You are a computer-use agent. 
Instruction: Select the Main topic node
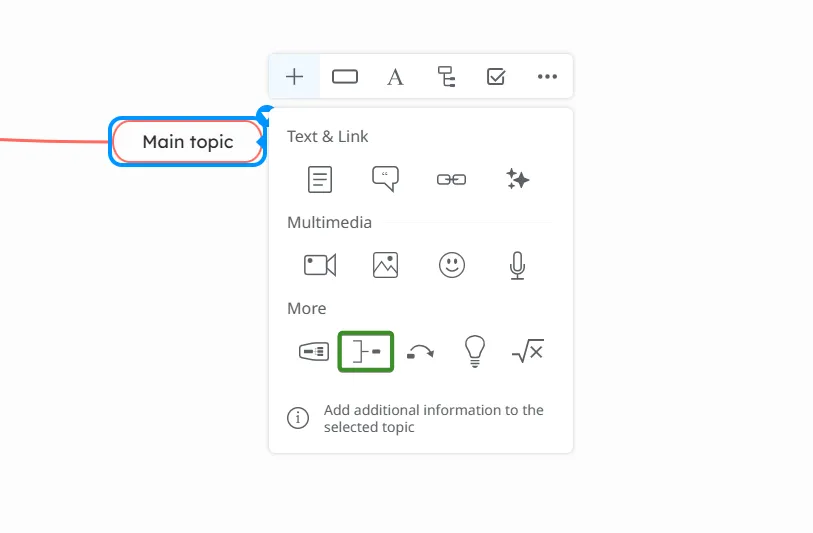[188, 142]
